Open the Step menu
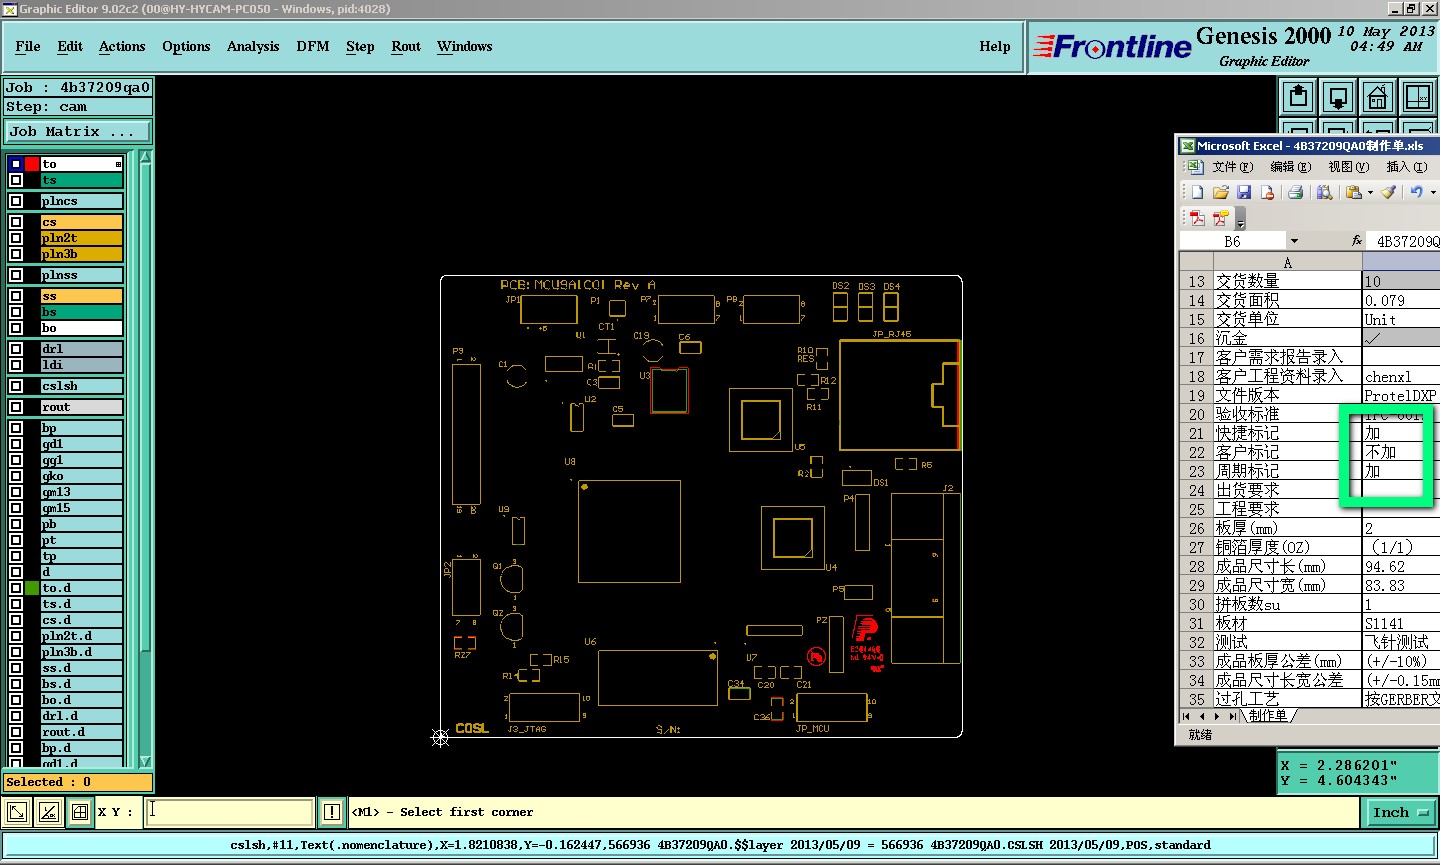Image resolution: width=1440 pixels, height=865 pixels. click(360, 46)
